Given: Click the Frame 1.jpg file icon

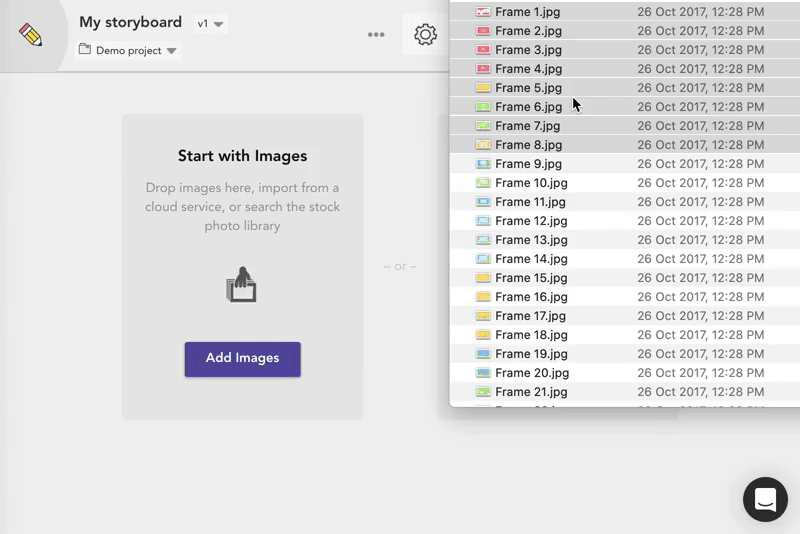Looking at the screenshot, I should (483, 12).
